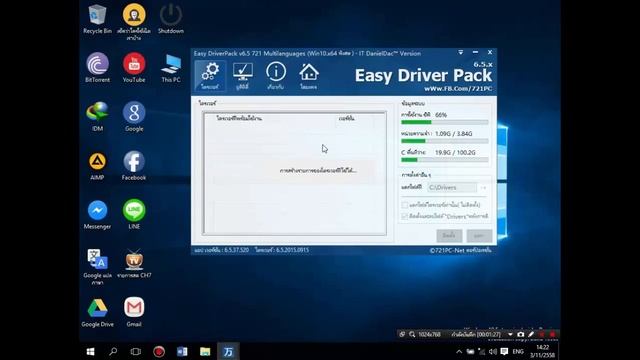Select the Google desktop icon
Image resolution: width=640 pixels, height=360 pixels.
coord(134,117)
